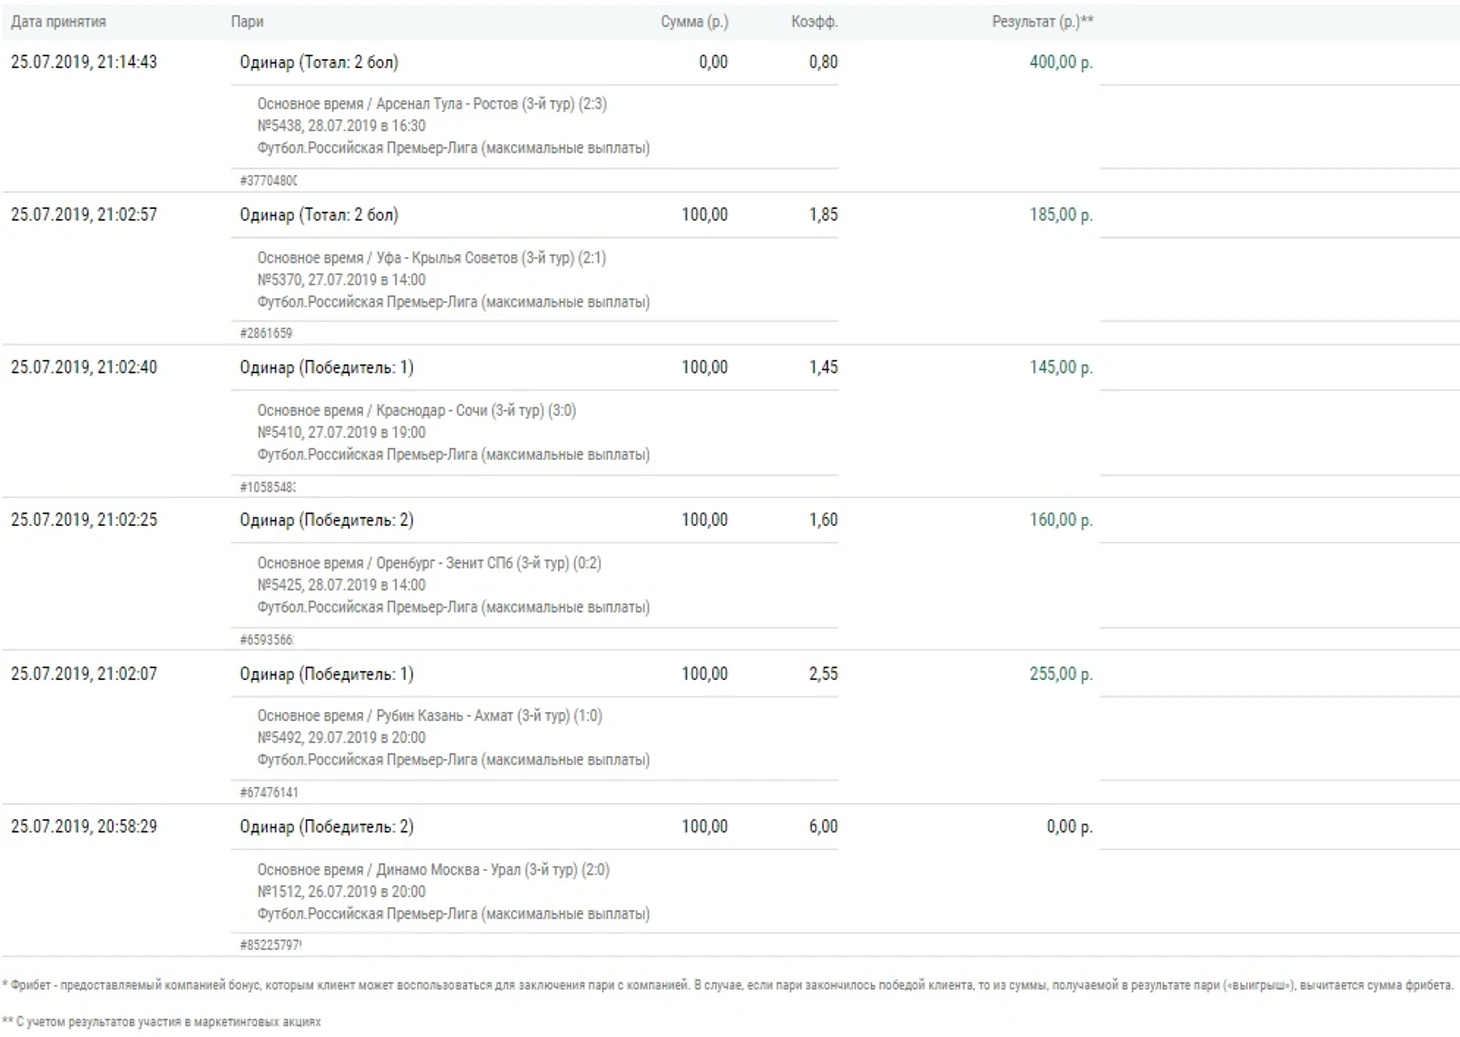Click 'Одинар (Победитель: 2)' at 20:58:29 row
The image size is (1460, 1037).
tap(326, 827)
